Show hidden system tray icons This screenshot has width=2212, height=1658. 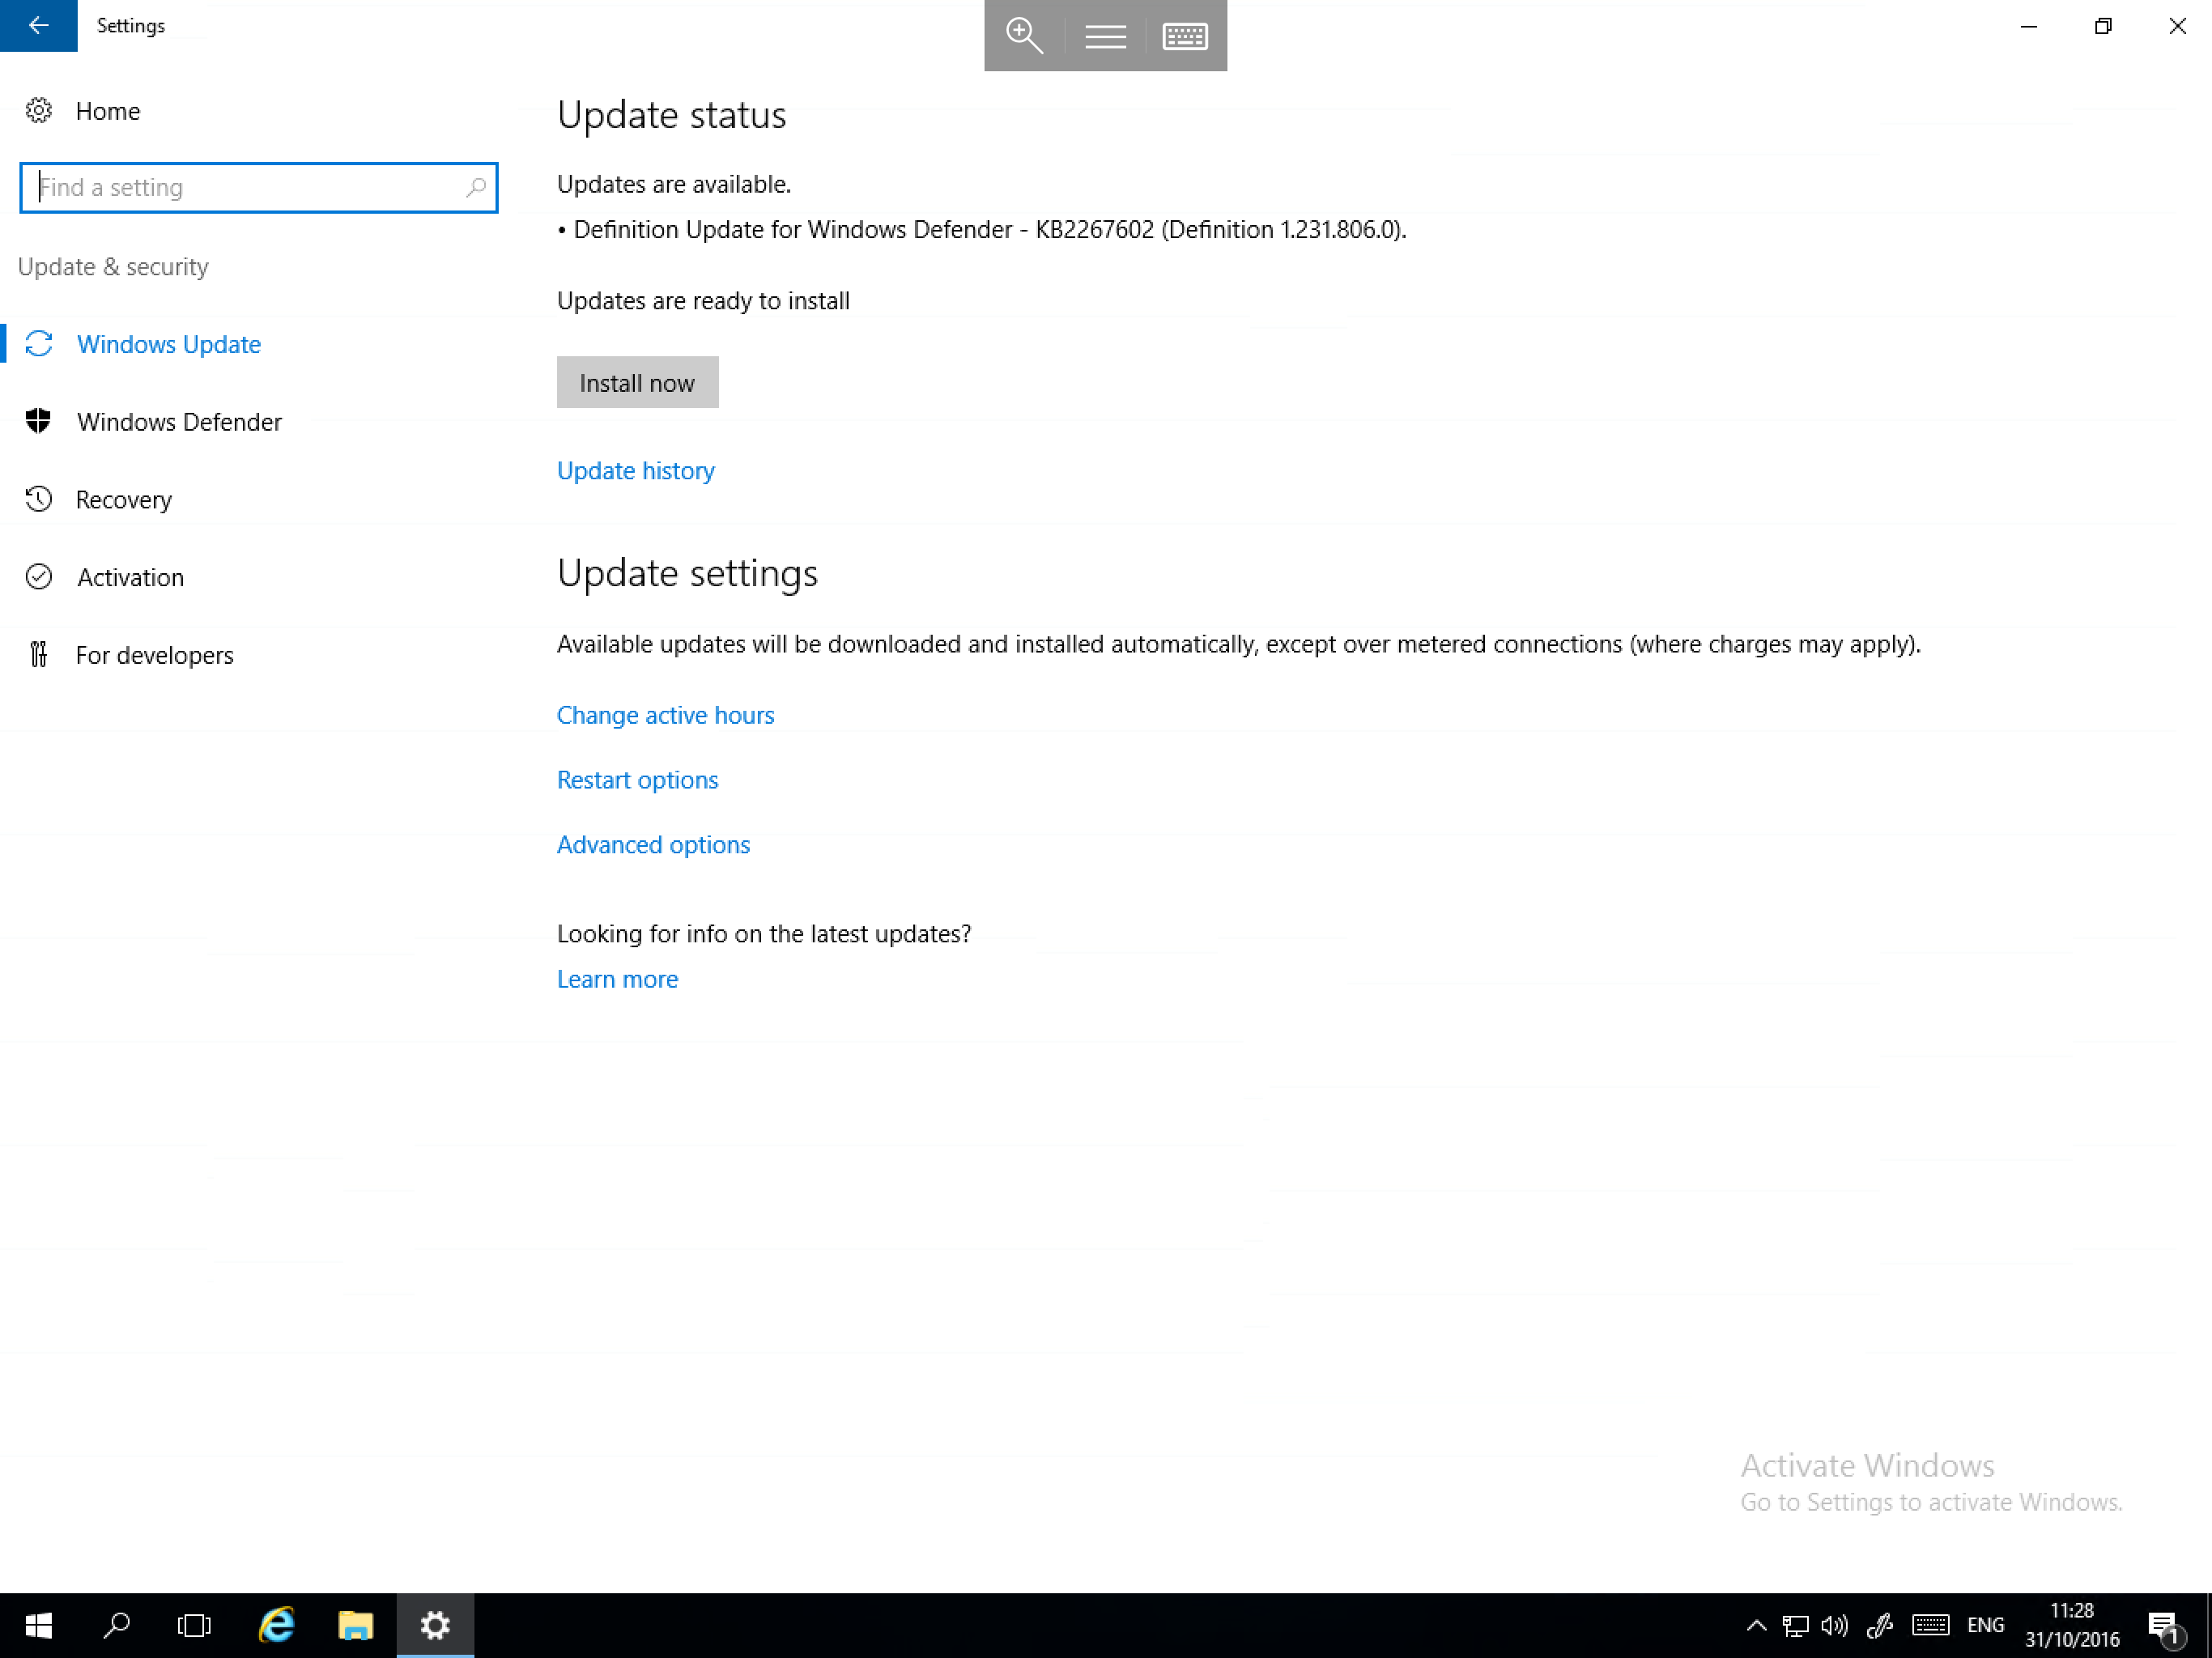[x=1756, y=1626]
